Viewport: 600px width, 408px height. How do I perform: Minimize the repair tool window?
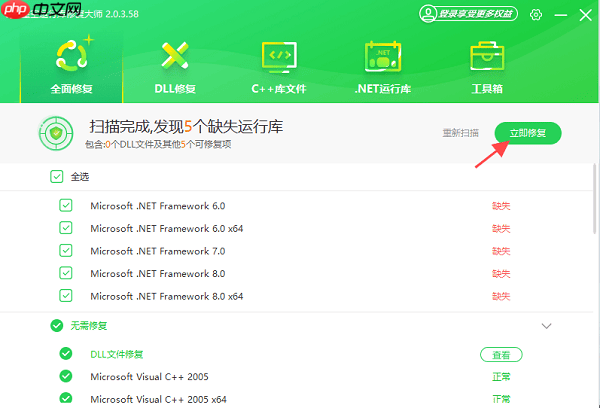point(561,15)
